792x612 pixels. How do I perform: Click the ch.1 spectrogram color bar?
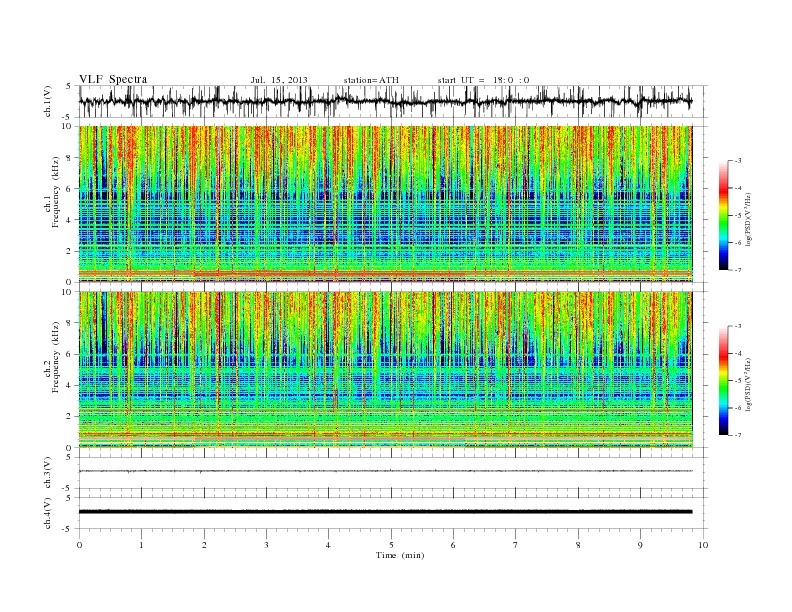pos(723,215)
